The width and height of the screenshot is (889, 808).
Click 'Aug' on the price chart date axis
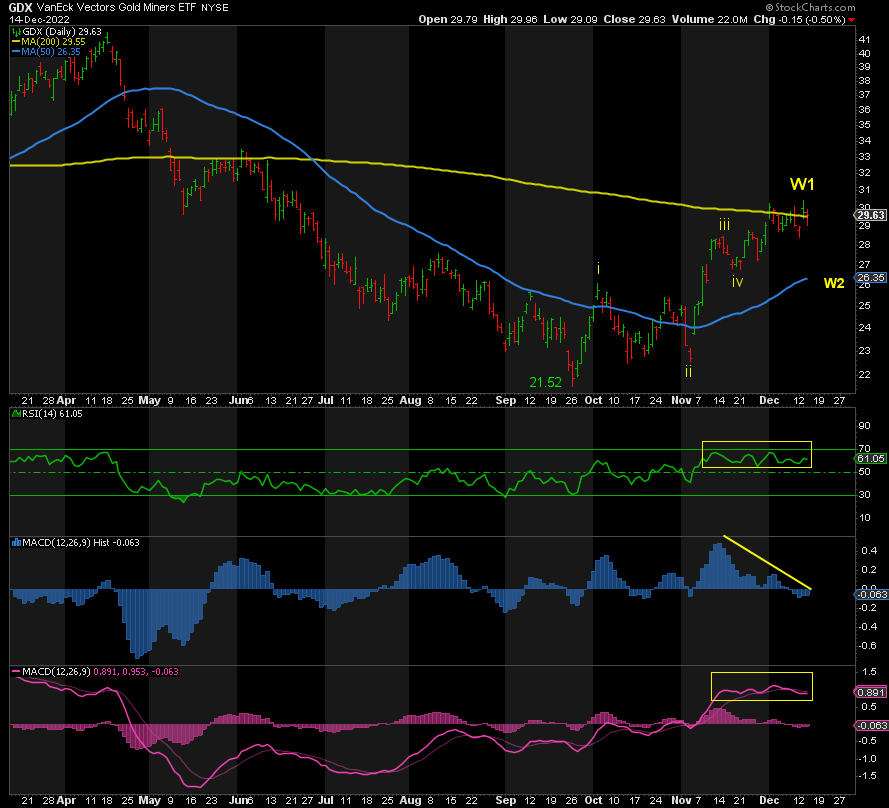[x=410, y=400]
